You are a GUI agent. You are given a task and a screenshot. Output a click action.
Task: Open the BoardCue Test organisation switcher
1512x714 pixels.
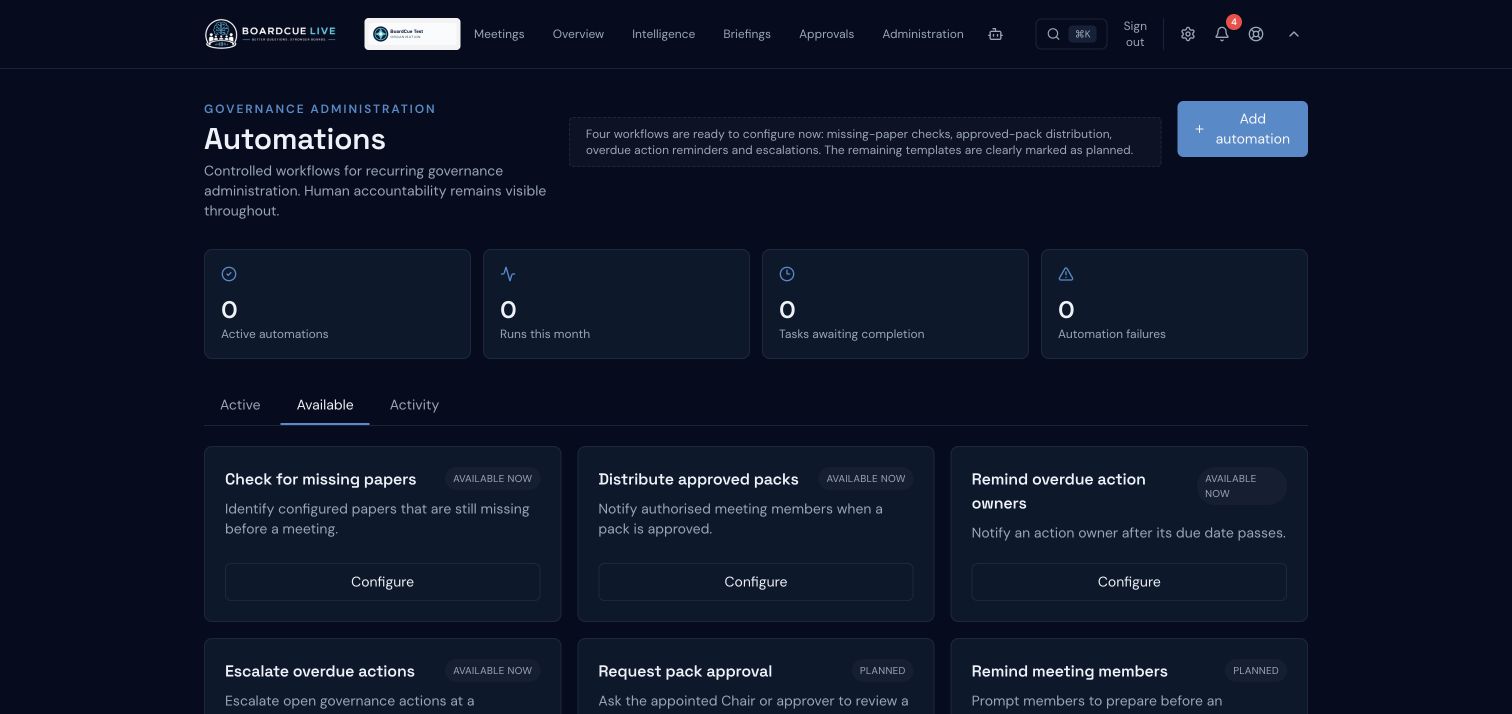(x=412, y=34)
